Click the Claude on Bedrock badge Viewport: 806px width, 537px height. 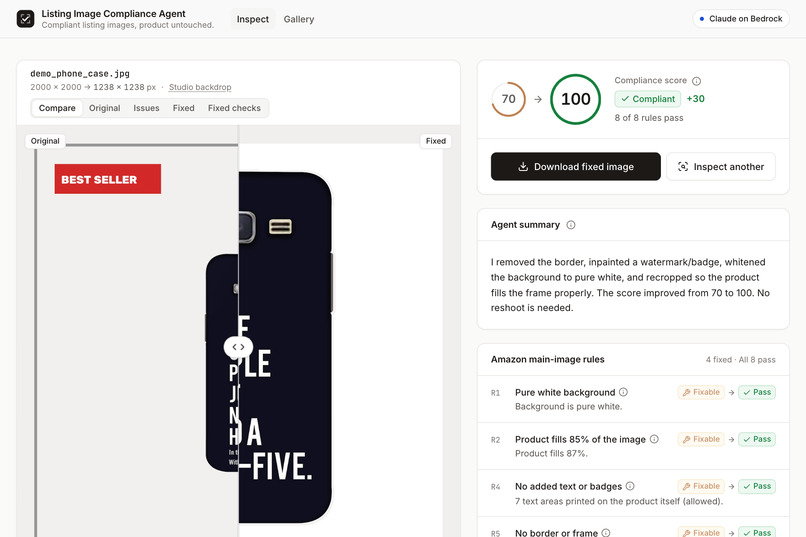(741, 18)
